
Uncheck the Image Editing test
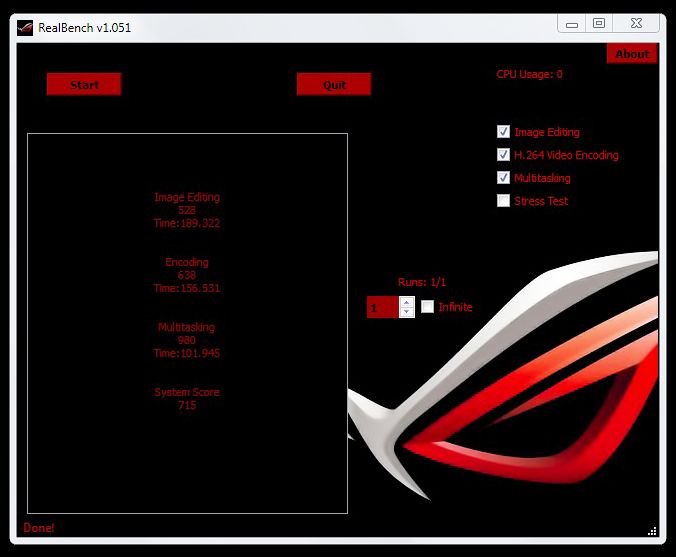(503, 131)
